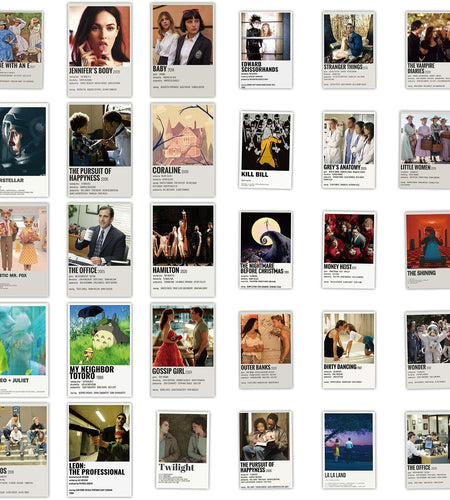Open the Stranger Things poster image

point(349,38)
